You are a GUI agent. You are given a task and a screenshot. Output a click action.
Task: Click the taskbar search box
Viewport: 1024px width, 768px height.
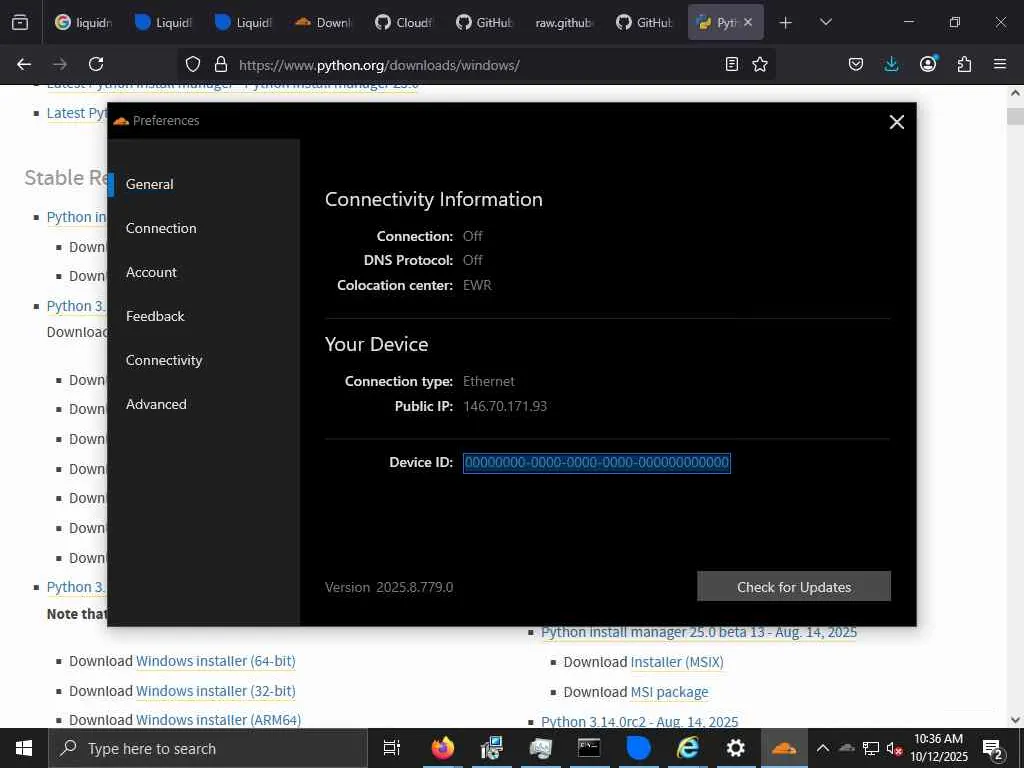tap(208, 748)
